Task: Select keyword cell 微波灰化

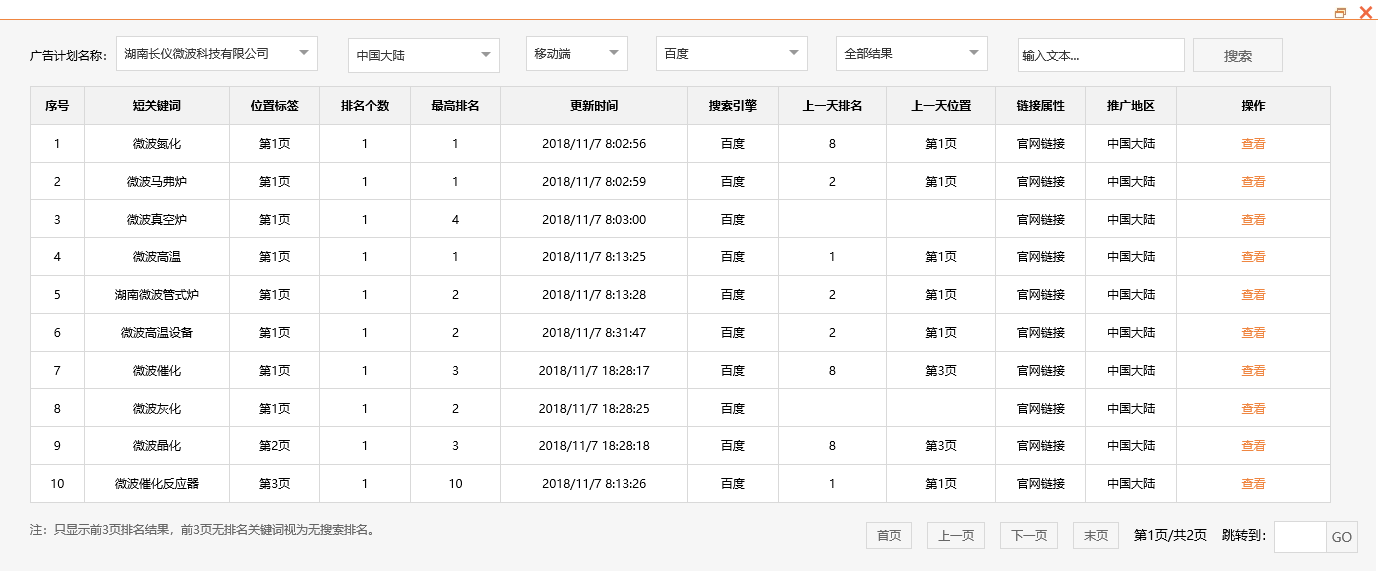Action: click(x=157, y=409)
